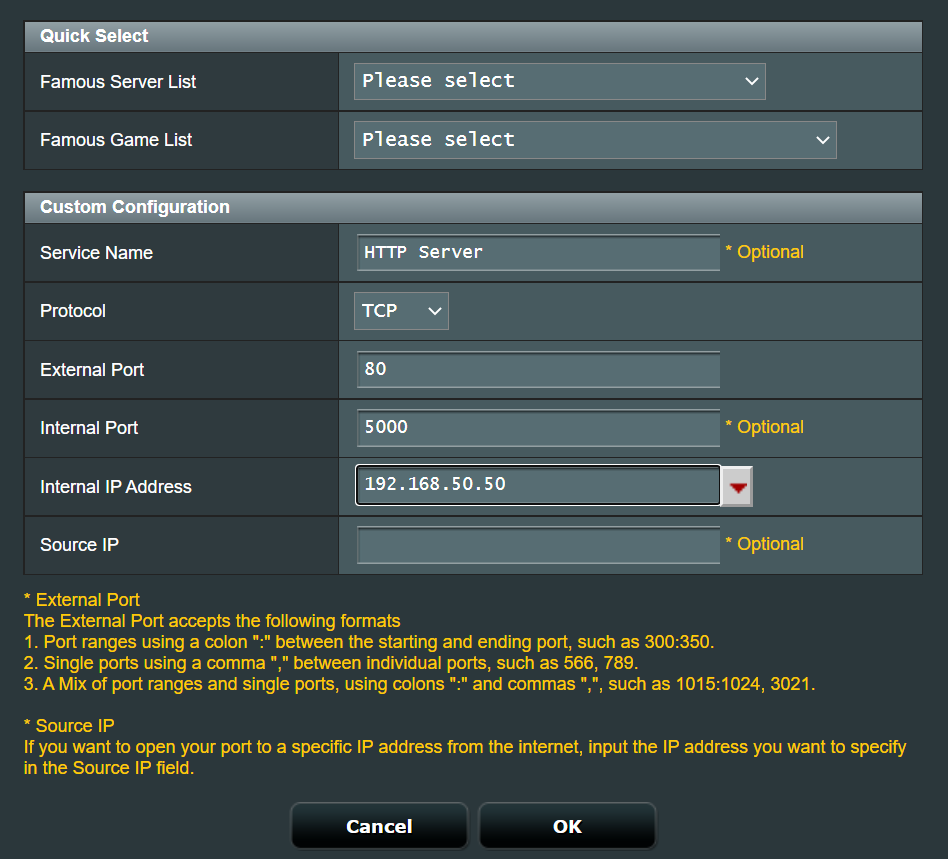
Task: Expand the Famous Game List dropdown
Action: [x=595, y=140]
